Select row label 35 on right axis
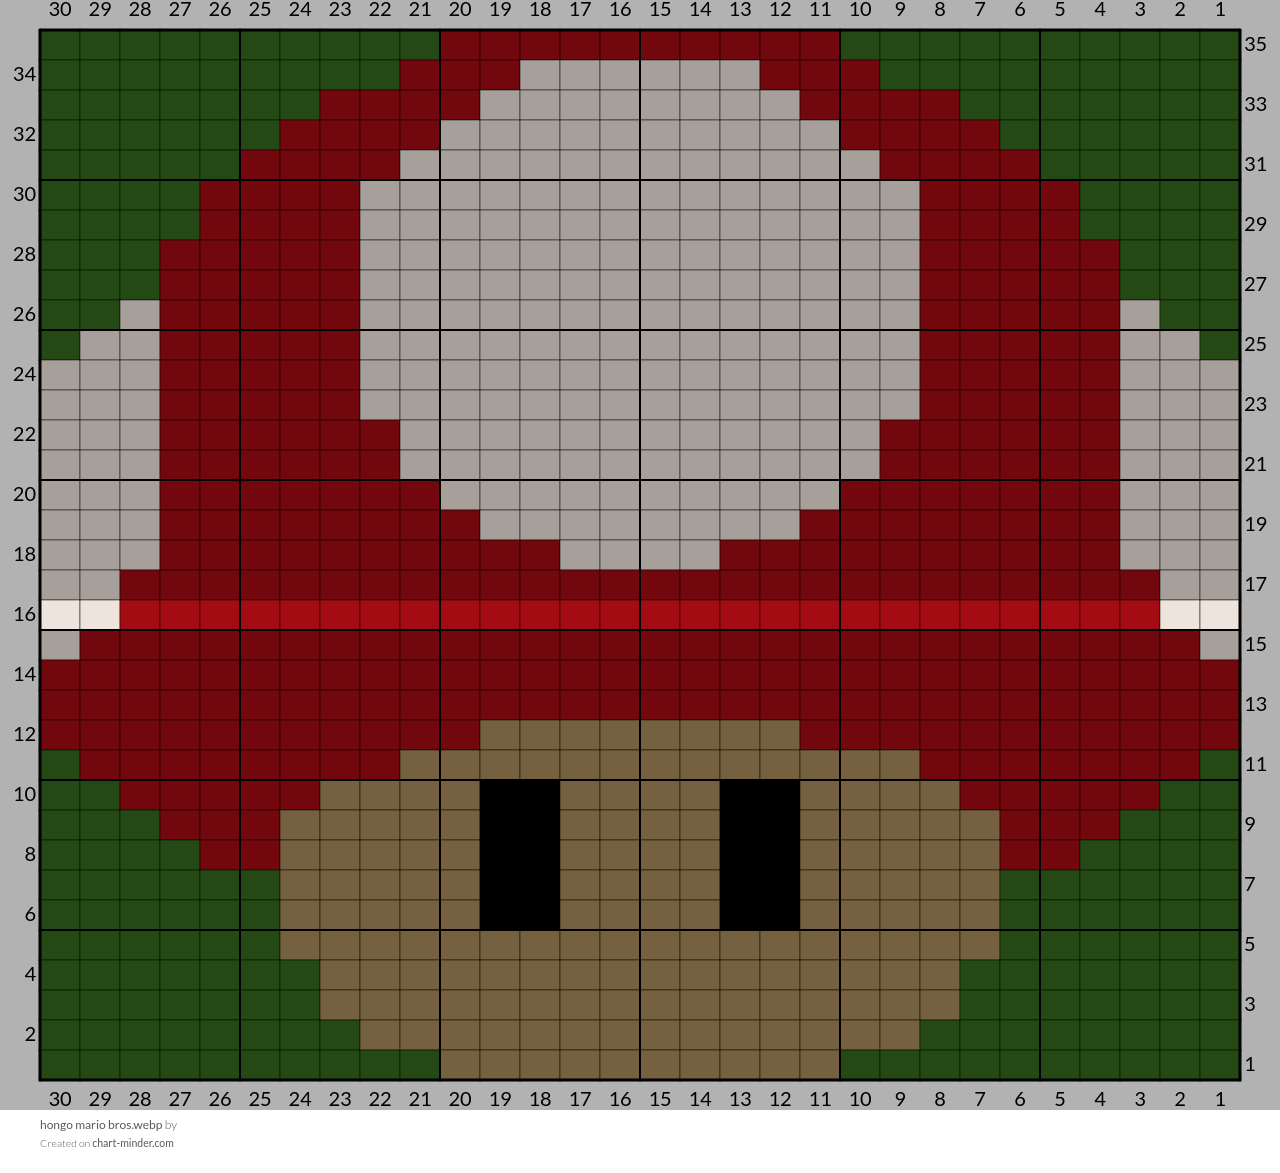 point(1255,44)
